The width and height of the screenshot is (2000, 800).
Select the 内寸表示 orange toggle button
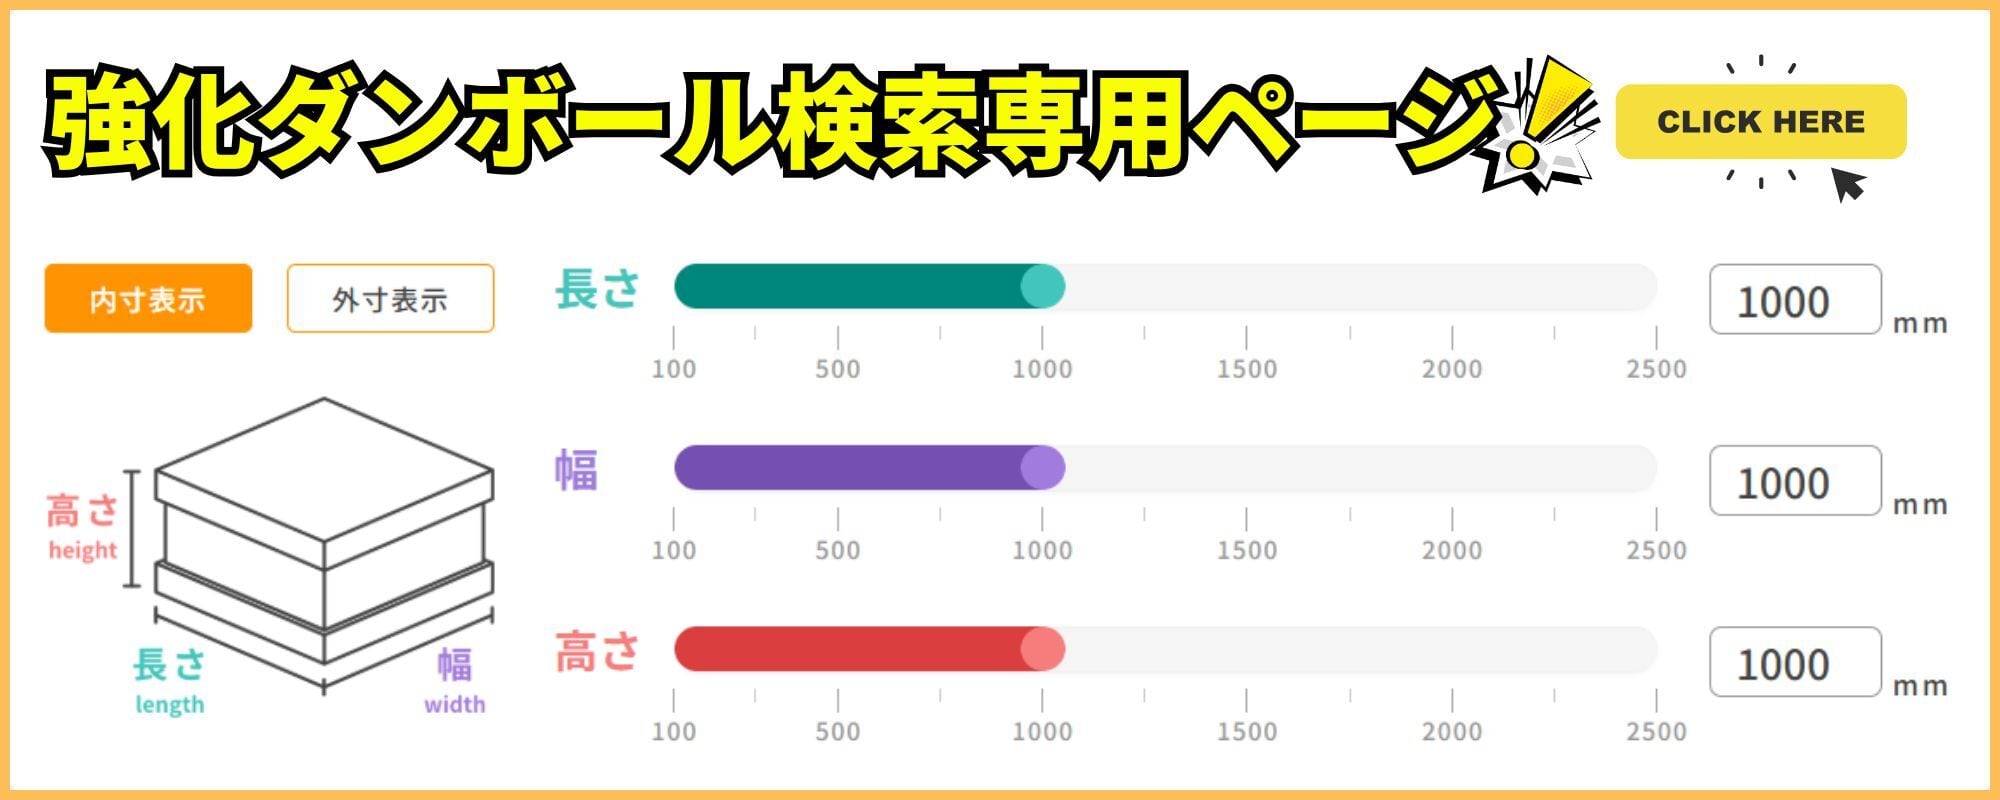(x=148, y=298)
